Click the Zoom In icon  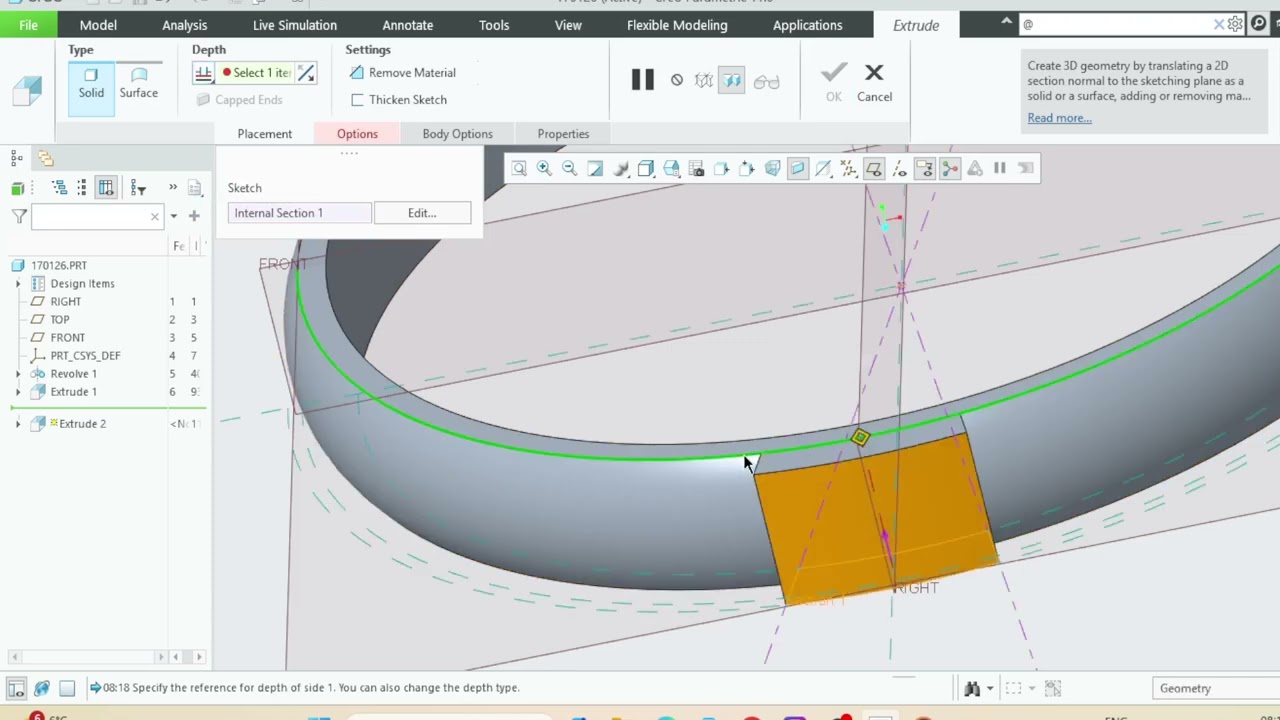(x=544, y=169)
